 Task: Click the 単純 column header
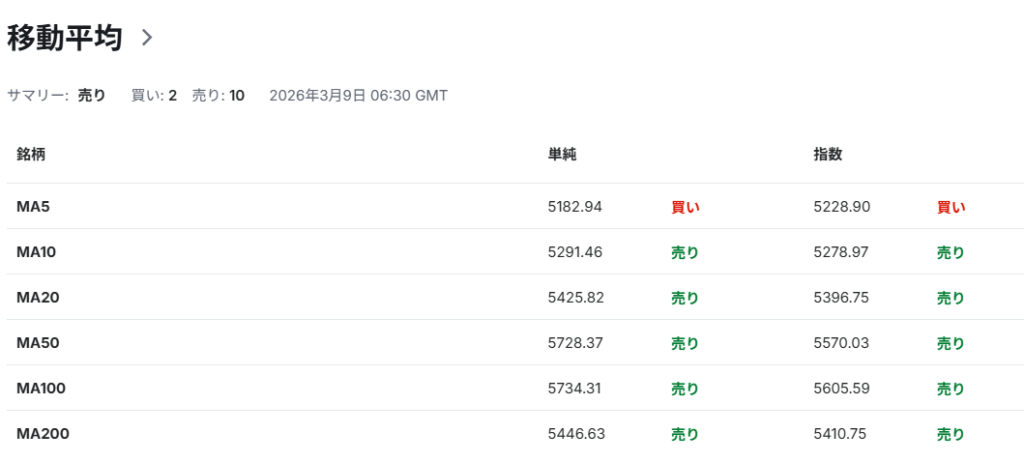562,155
